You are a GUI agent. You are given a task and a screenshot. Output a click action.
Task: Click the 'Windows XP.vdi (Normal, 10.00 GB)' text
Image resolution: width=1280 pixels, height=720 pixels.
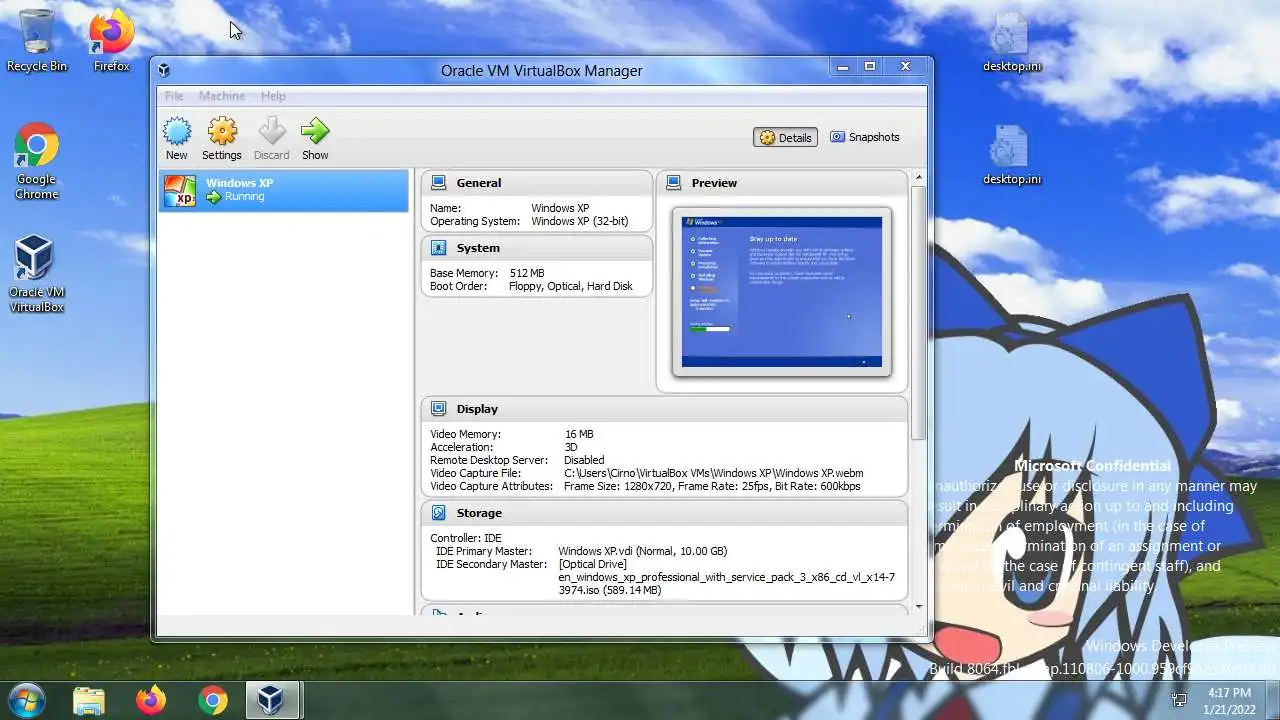[x=643, y=551]
